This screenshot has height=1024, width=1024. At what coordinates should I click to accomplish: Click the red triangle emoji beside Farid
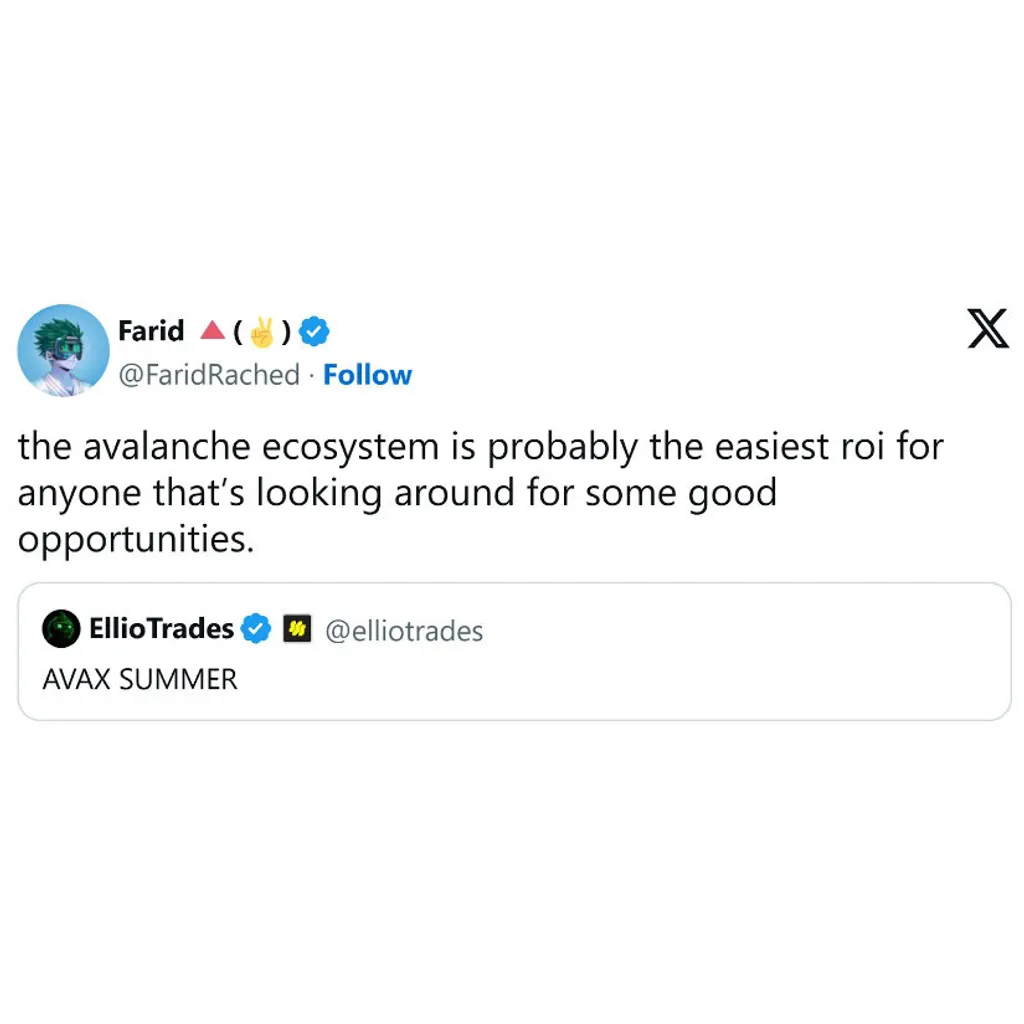(212, 330)
